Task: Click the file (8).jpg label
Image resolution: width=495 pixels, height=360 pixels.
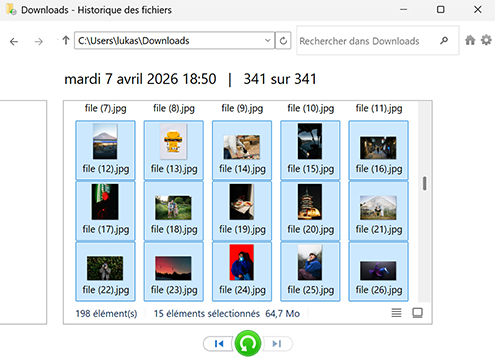Action: 174,108
